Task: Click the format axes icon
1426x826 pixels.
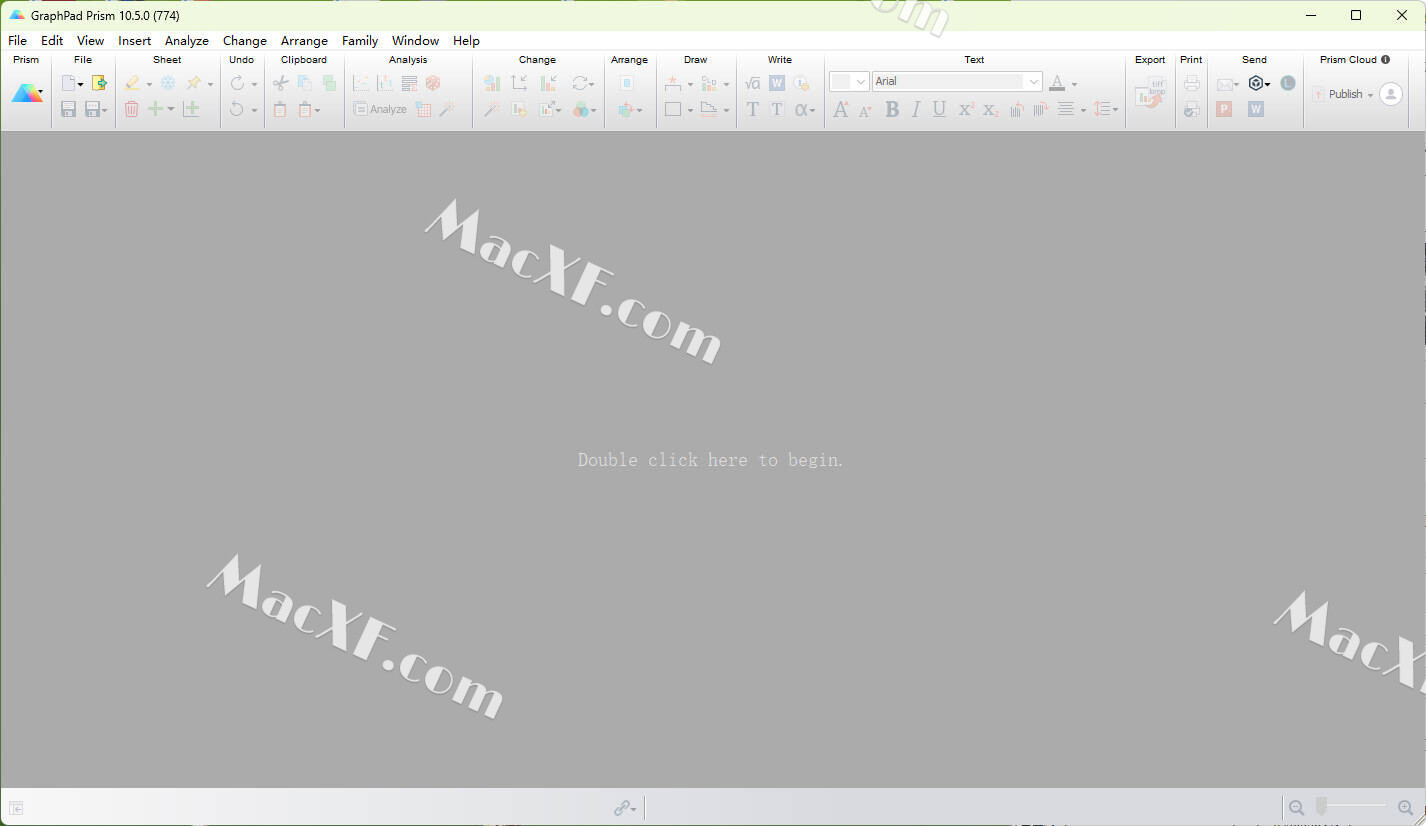Action: click(x=519, y=83)
